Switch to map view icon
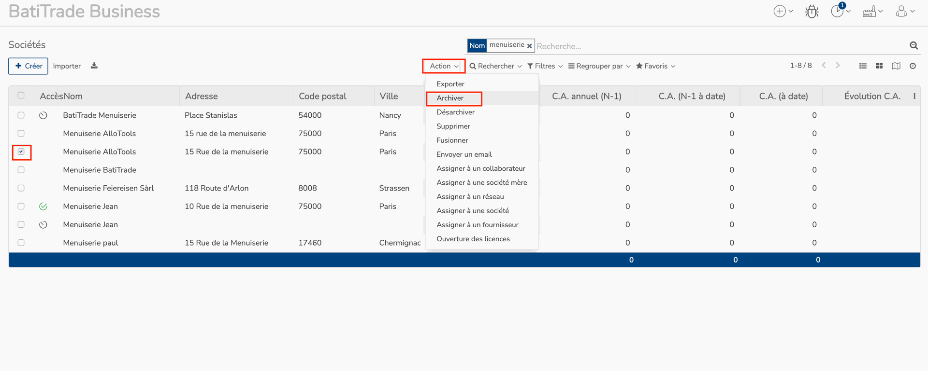This screenshot has width=928, height=371. click(896, 66)
